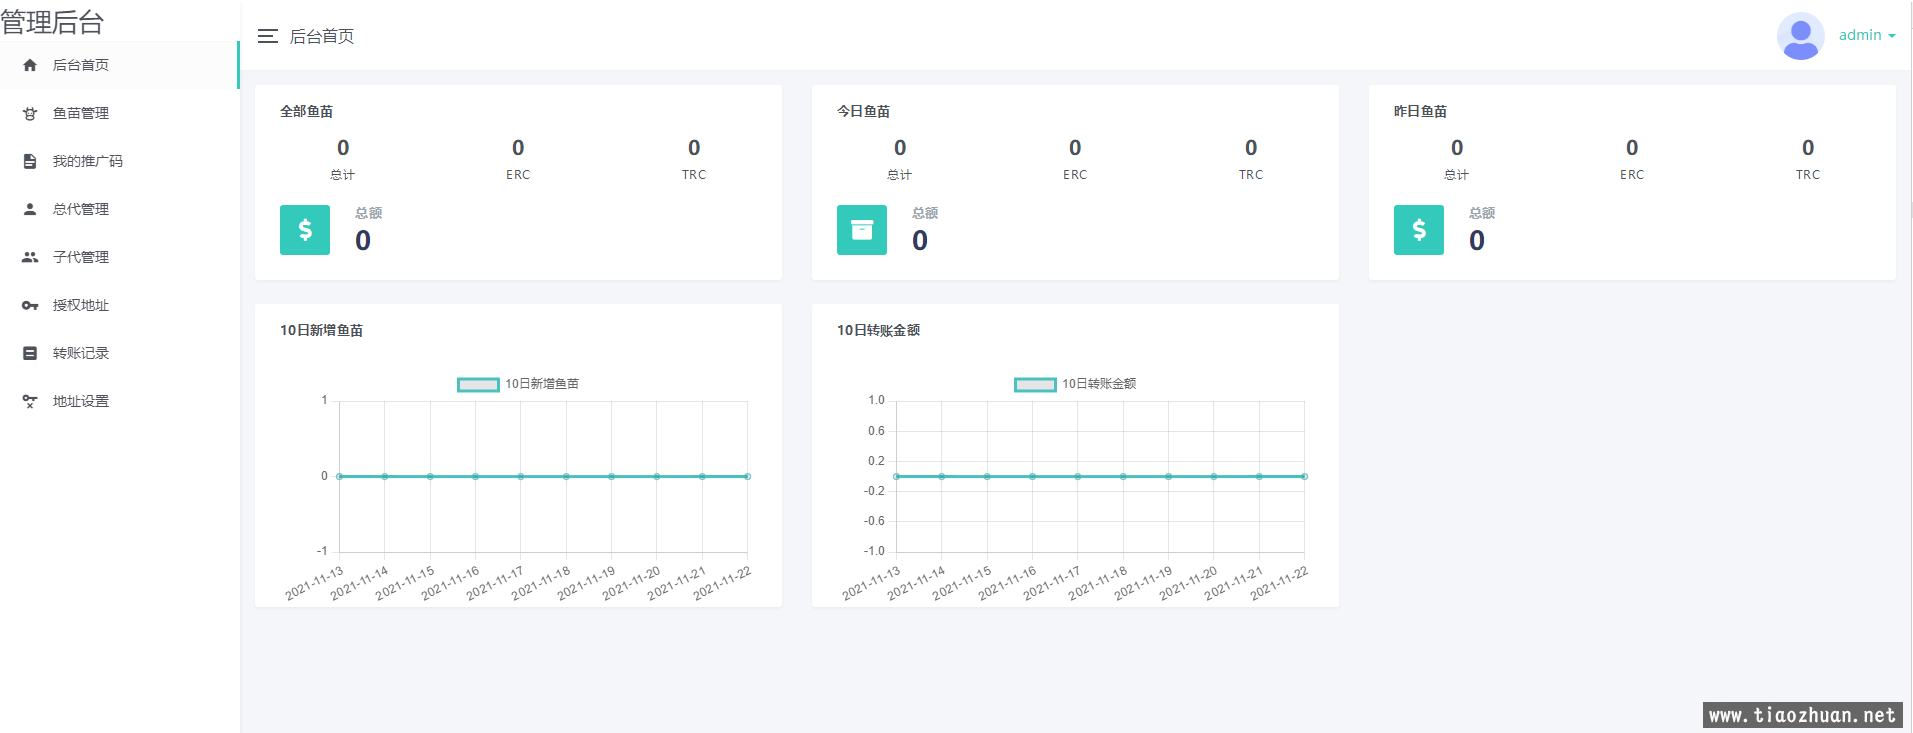Click the 总额 value in 今日鱼苗 card
Screen dimensions: 1913x733
920,240
